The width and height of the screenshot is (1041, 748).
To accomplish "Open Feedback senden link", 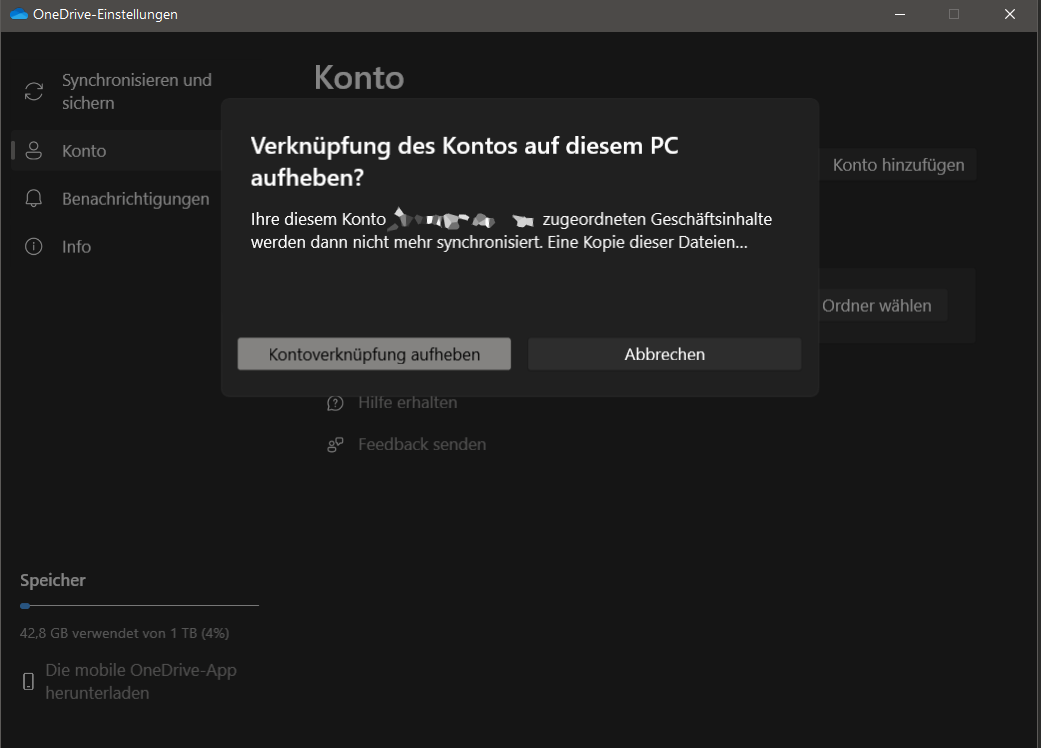I will pyautogui.click(x=422, y=444).
